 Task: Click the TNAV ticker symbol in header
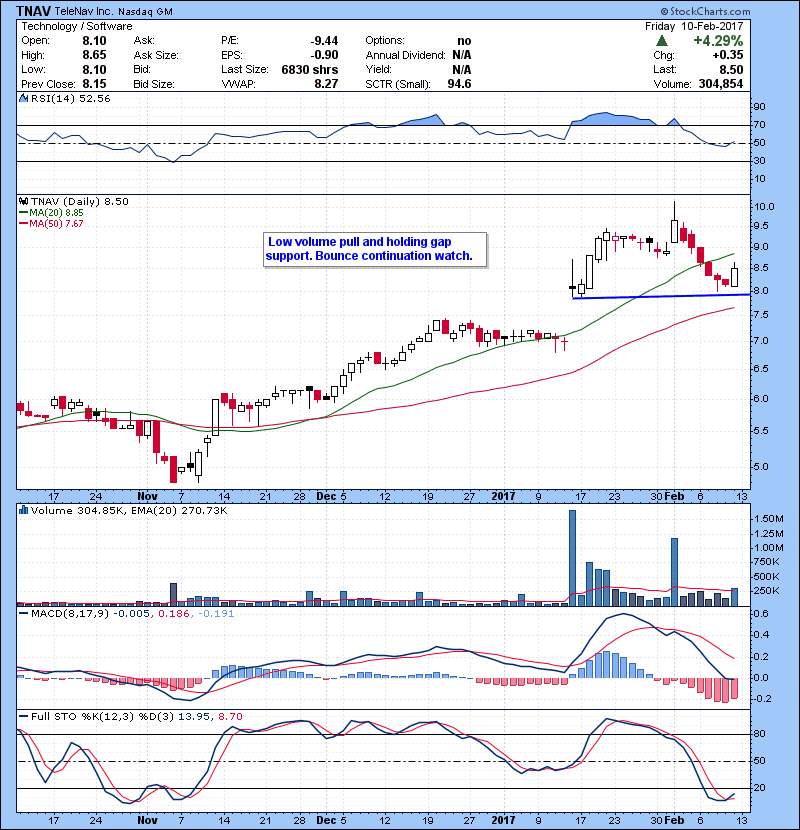tap(33, 11)
